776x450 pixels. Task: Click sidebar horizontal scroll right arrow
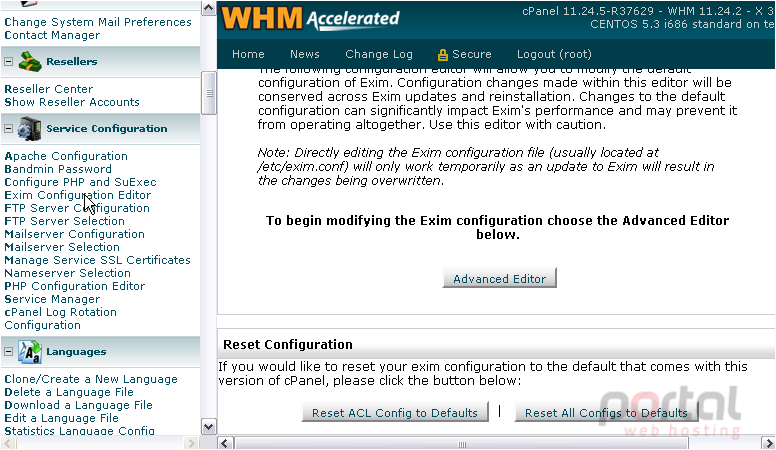coord(191,443)
